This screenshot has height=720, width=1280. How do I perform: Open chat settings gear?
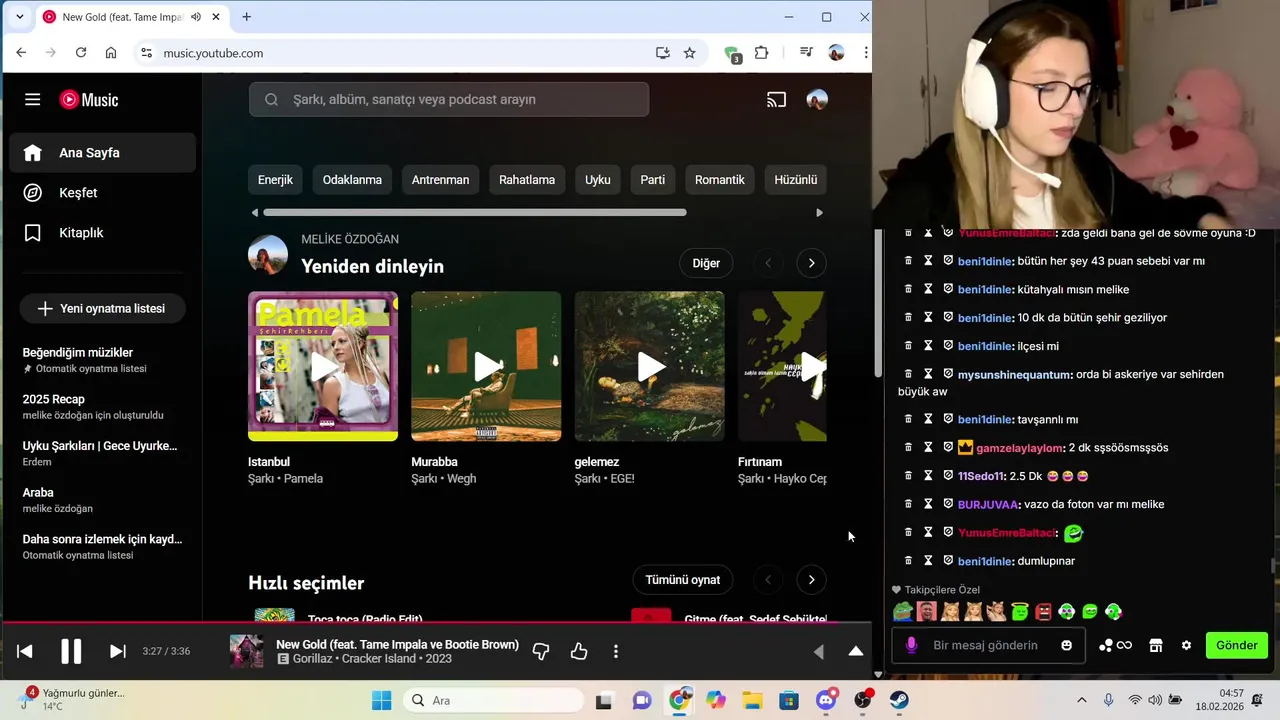coord(1186,645)
